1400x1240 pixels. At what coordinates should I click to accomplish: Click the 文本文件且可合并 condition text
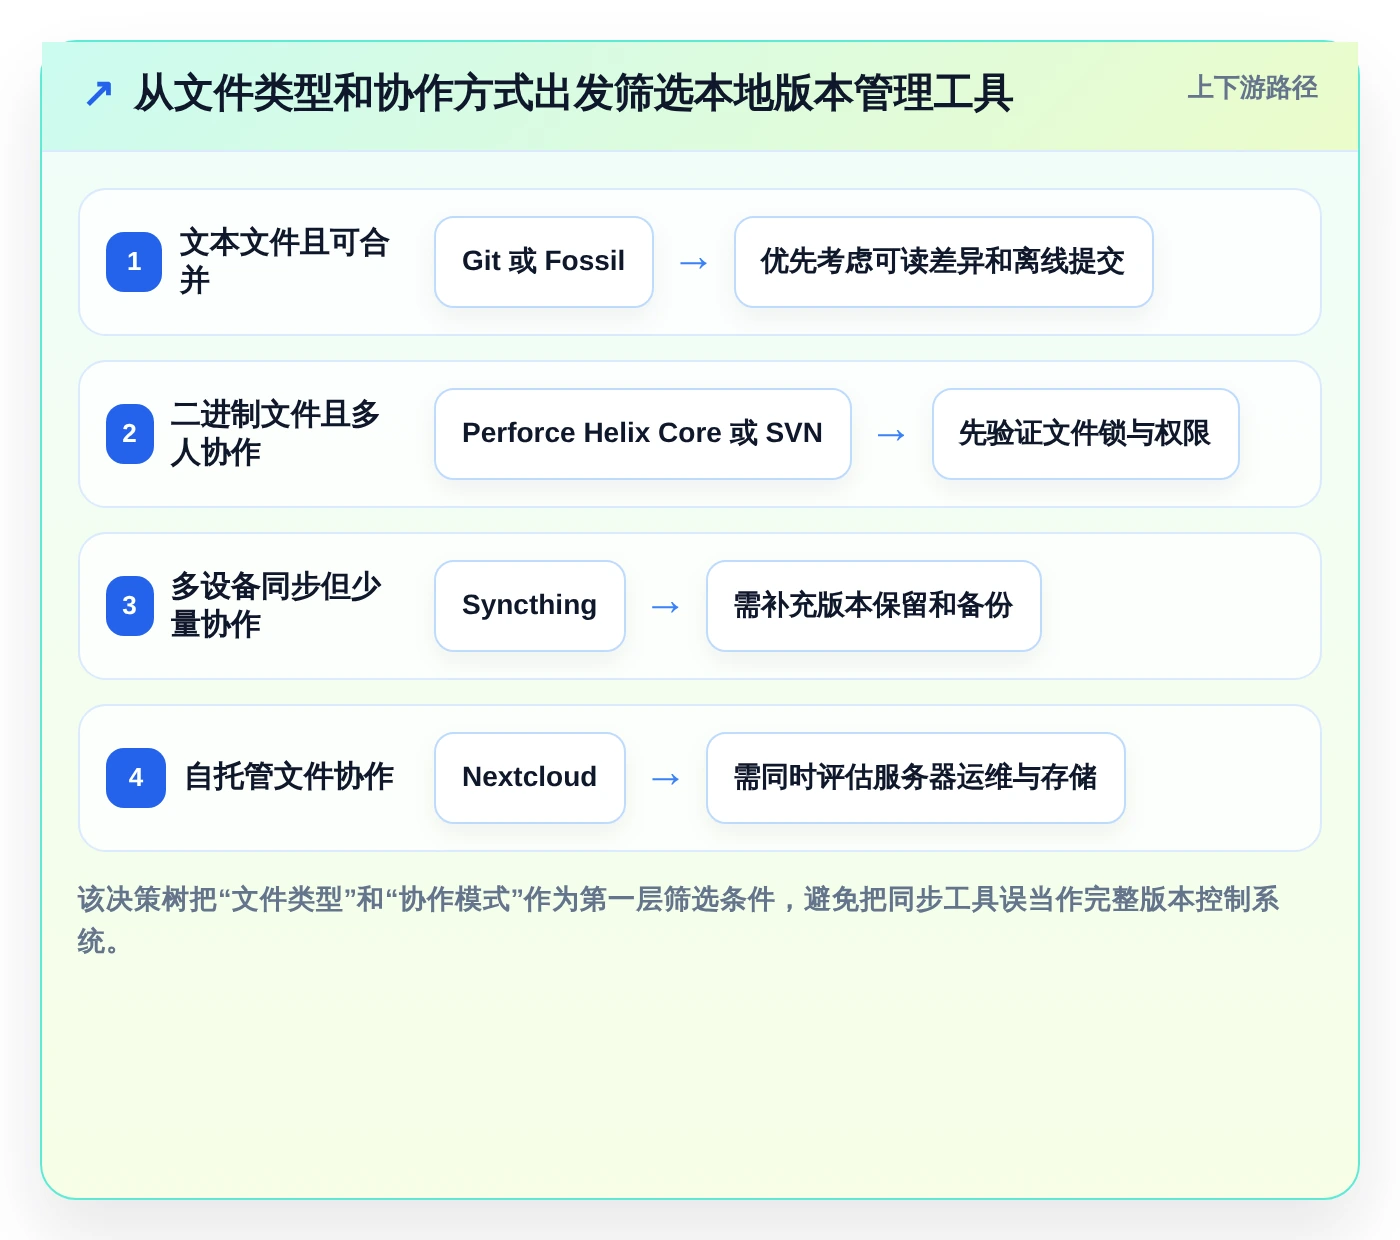click(285, 262)
